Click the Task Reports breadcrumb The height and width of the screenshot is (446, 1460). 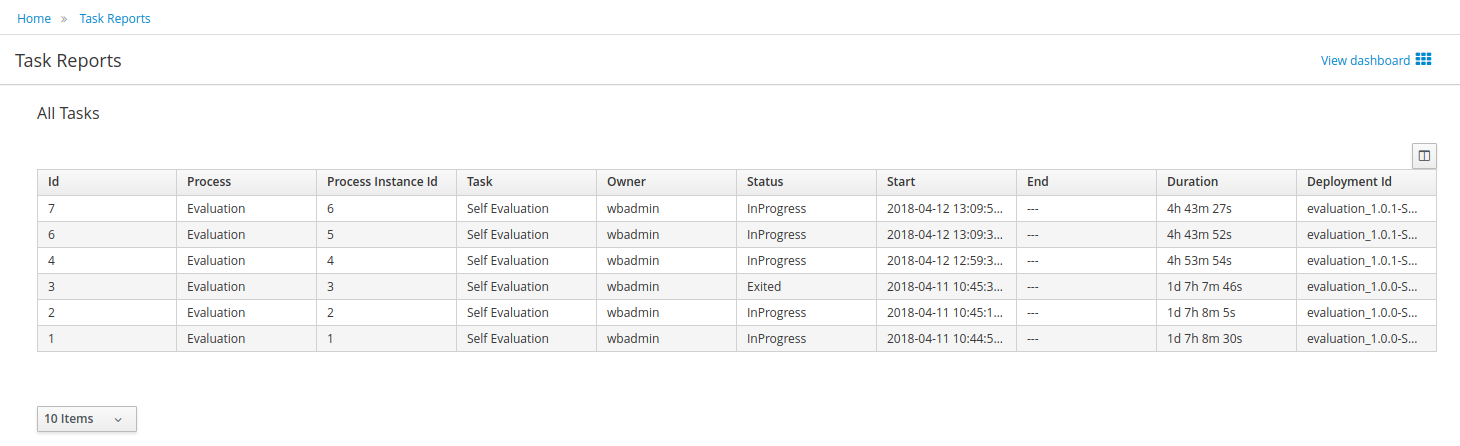115,18
